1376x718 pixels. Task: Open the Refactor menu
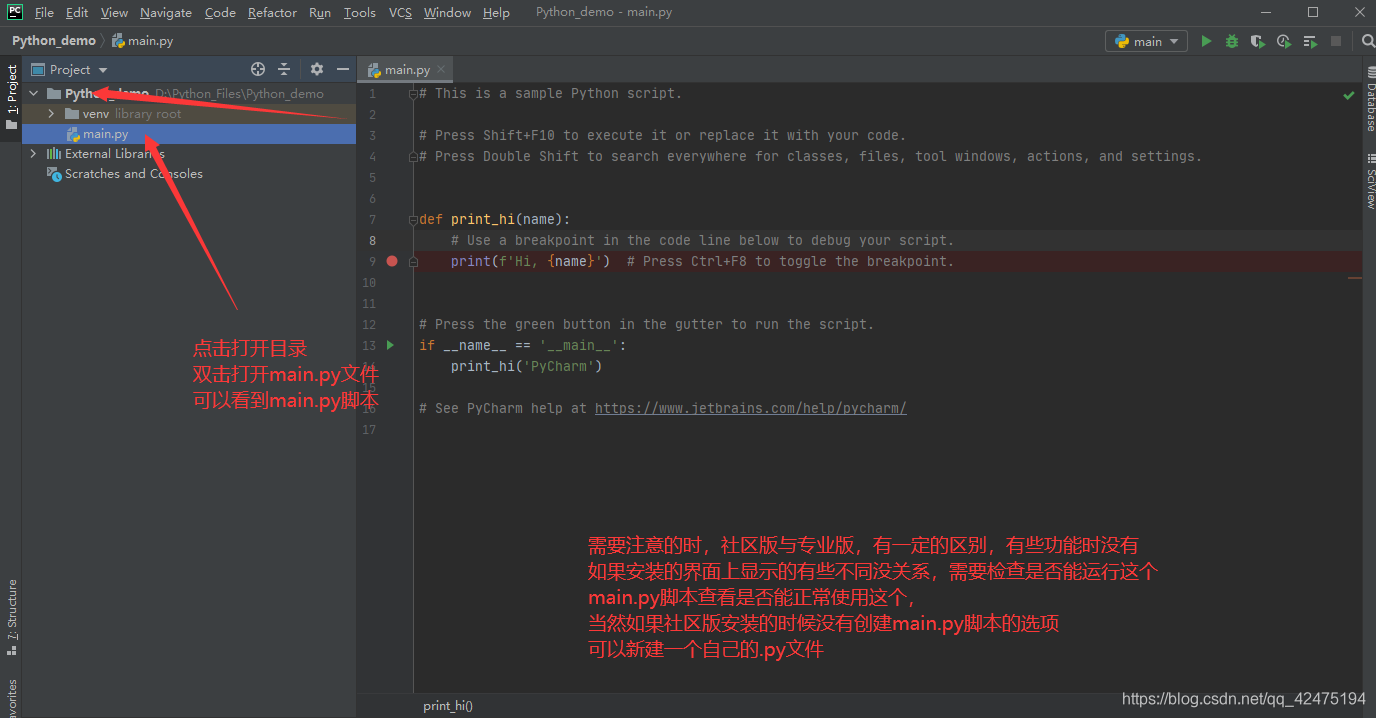(272, 12)
